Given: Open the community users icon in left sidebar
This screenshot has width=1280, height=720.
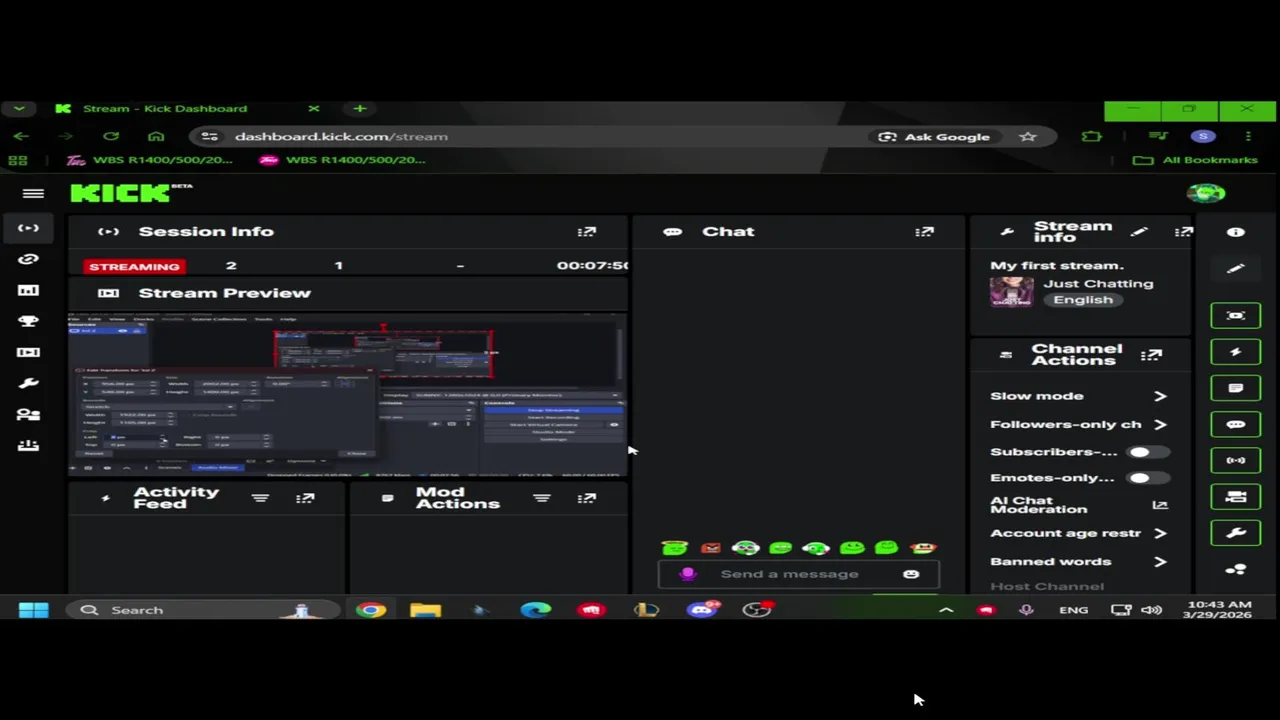Looking at the screenshot, I should click(28, 414).
